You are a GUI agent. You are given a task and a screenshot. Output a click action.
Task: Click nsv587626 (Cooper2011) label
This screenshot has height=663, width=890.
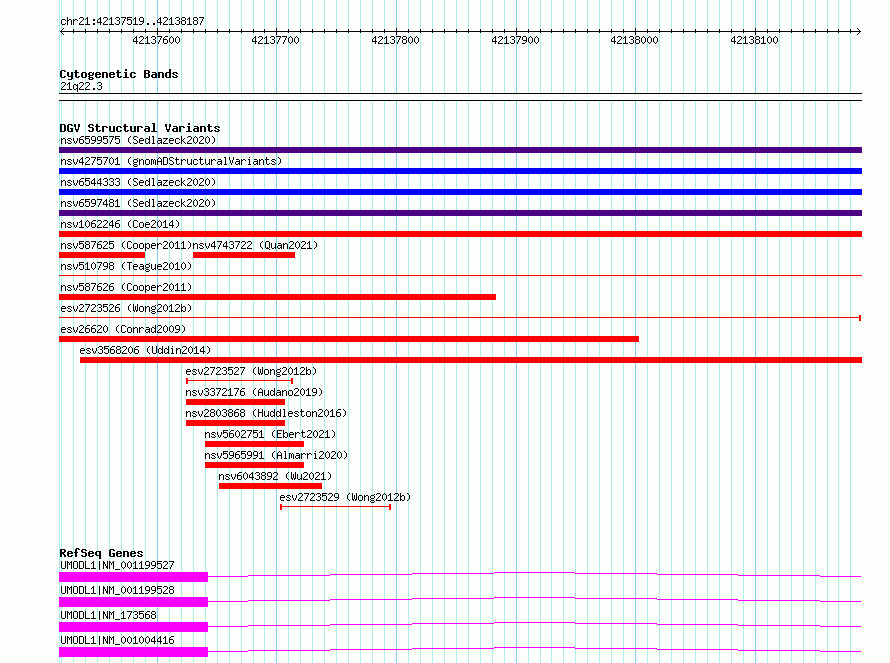126,287
